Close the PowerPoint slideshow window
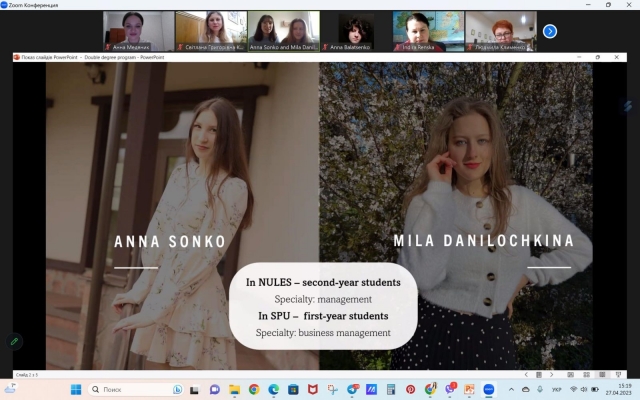Screen dimensions: 640x400 (616, 57)
